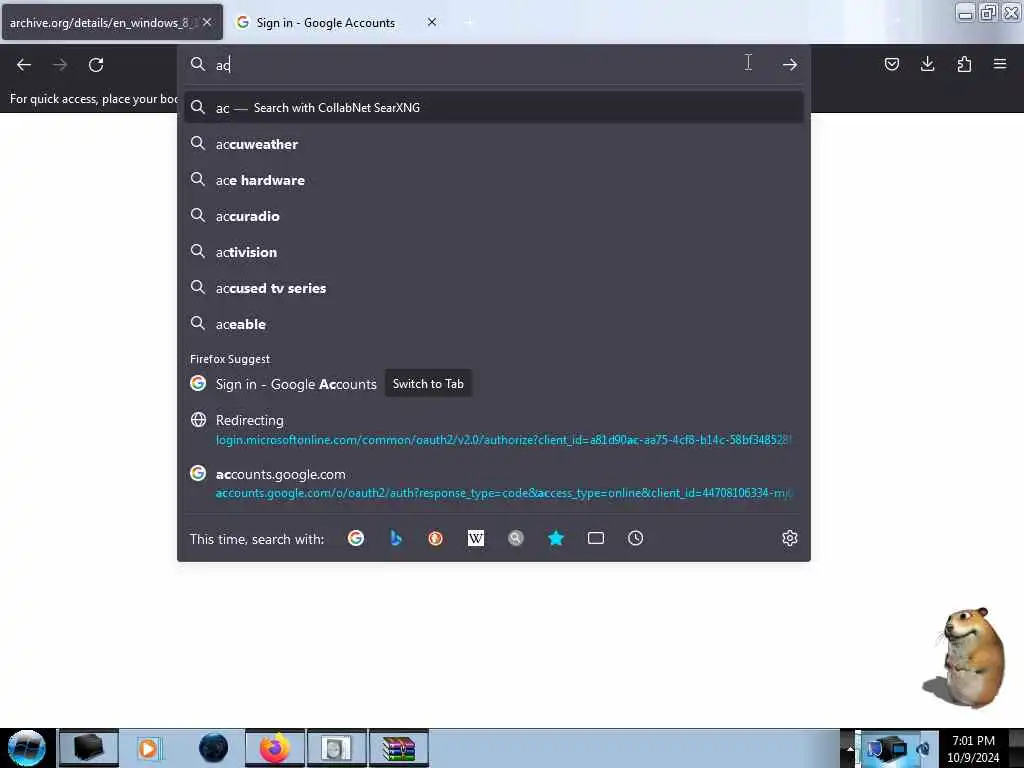Choose the activision suggestion
The image size is (1024, 768).
click(494, 252)
